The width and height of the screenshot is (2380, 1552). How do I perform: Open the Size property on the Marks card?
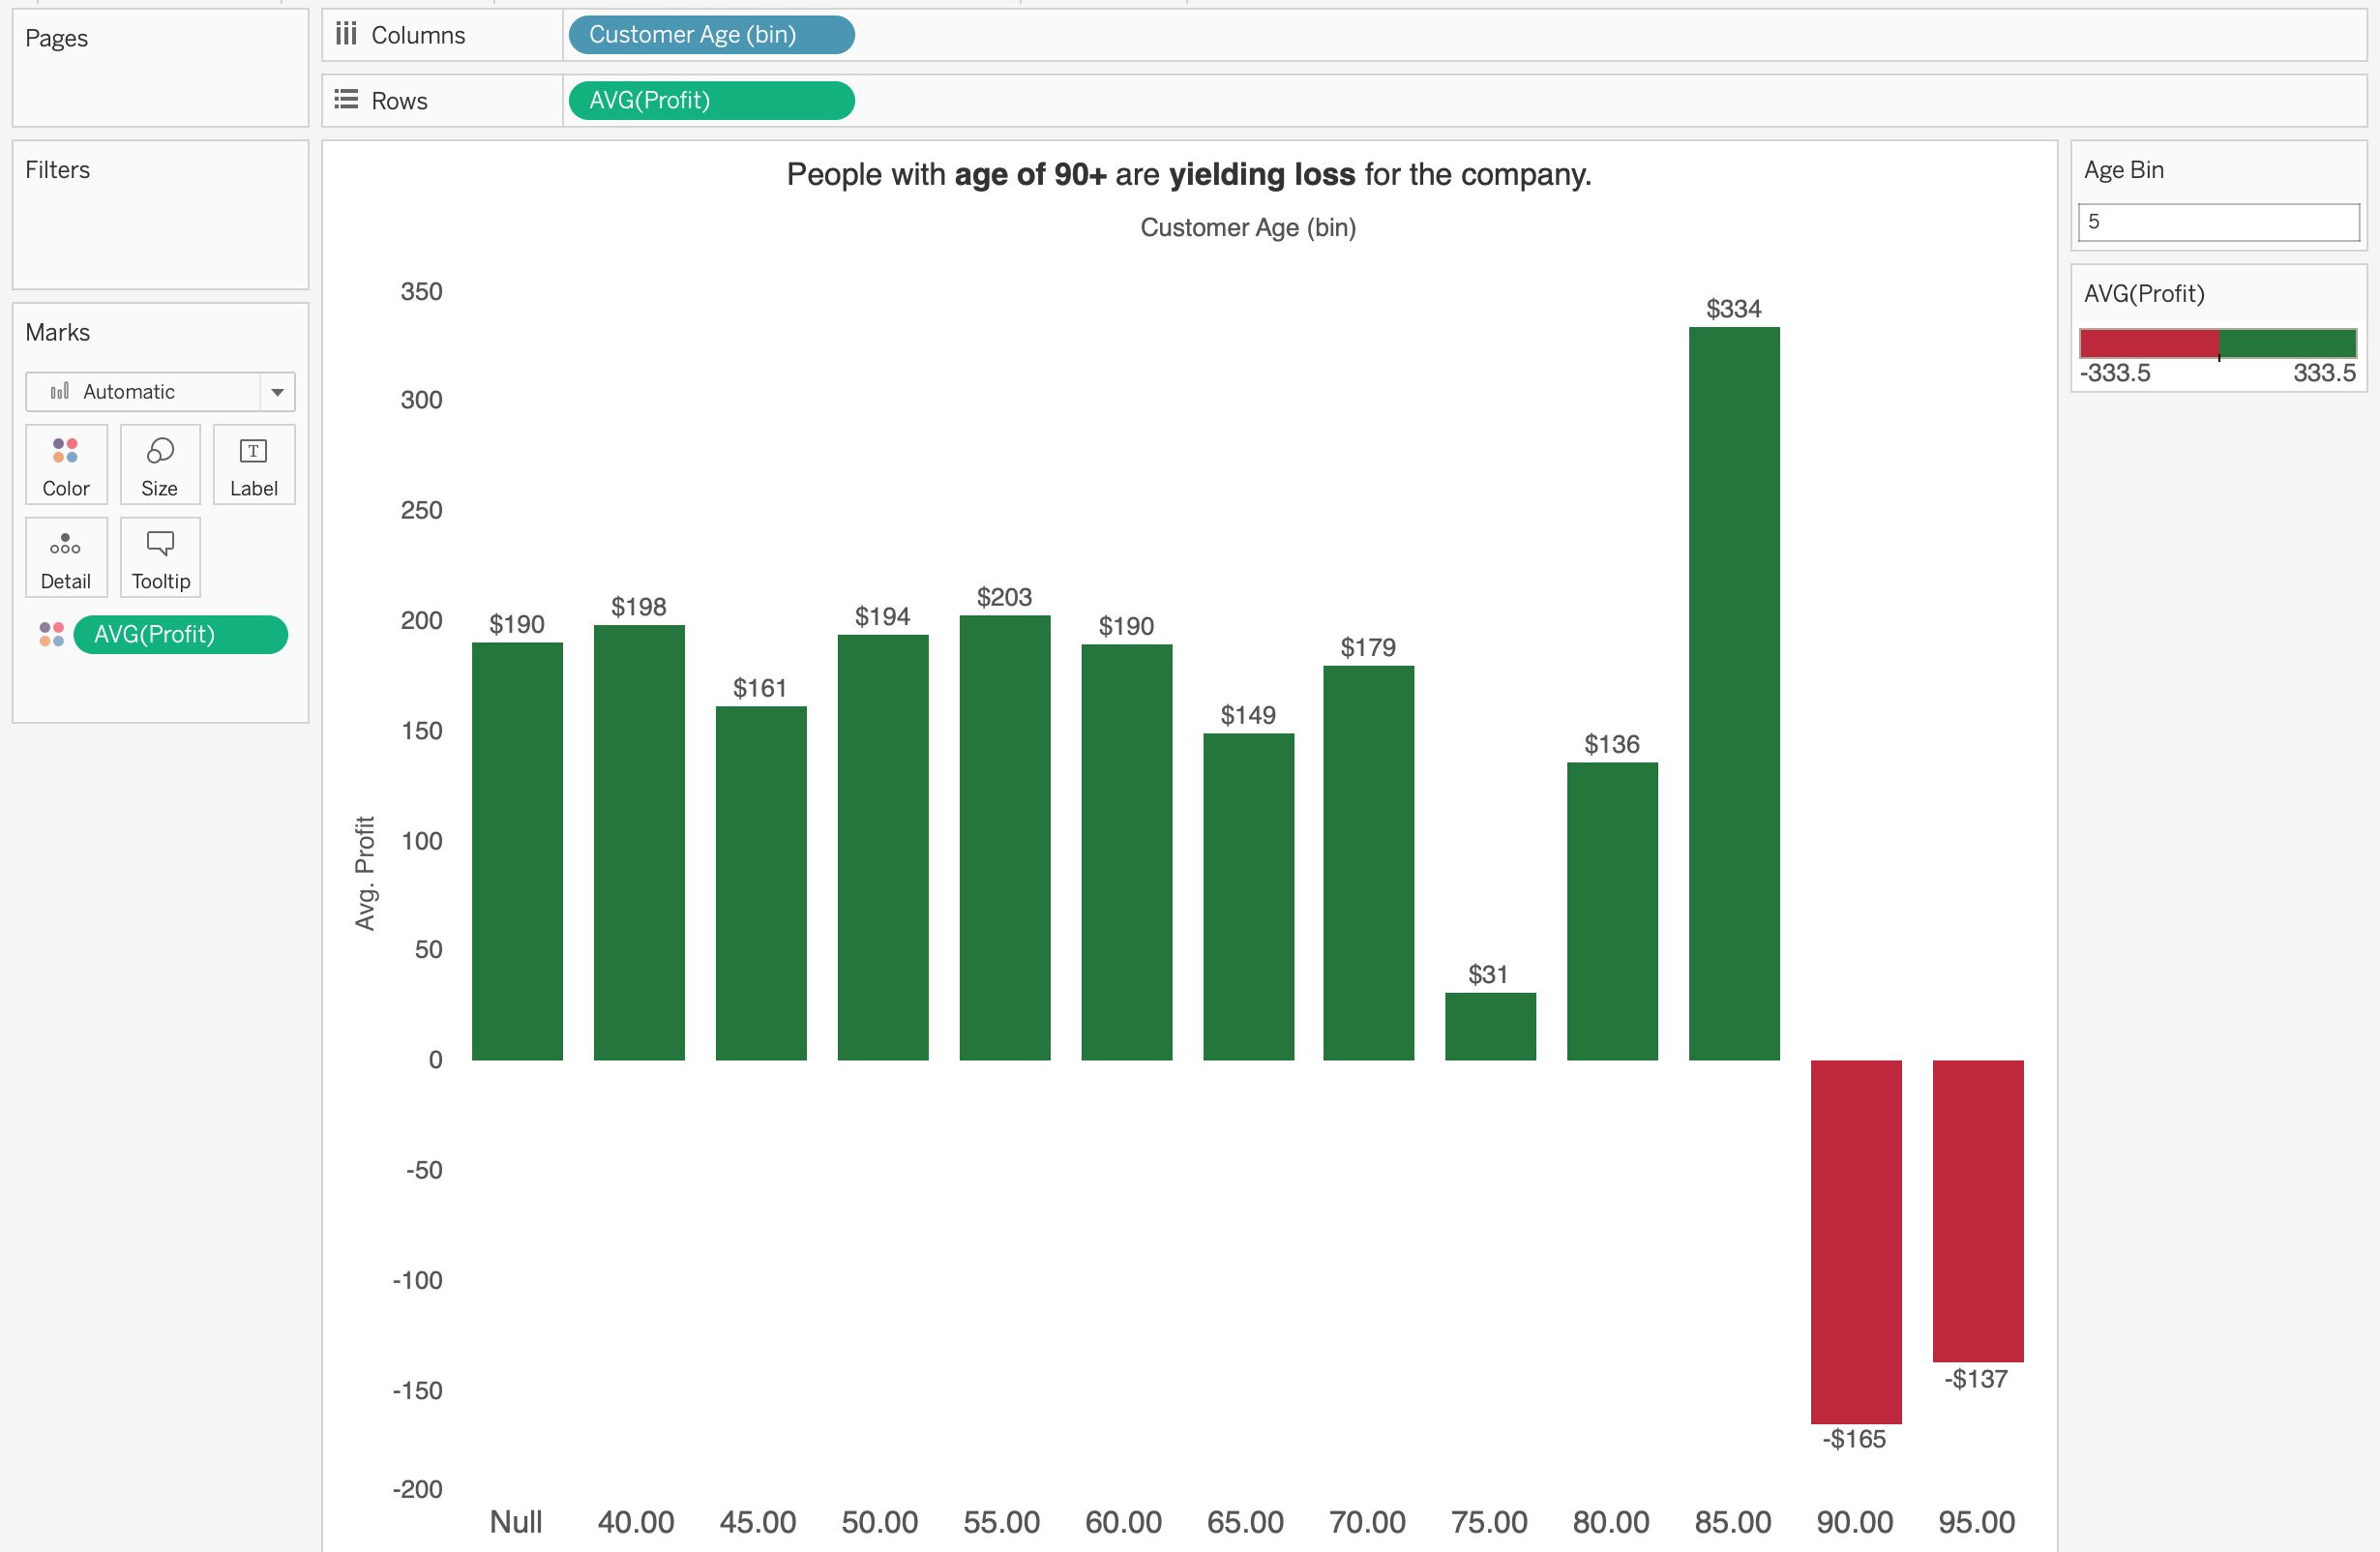pos(159,463)
